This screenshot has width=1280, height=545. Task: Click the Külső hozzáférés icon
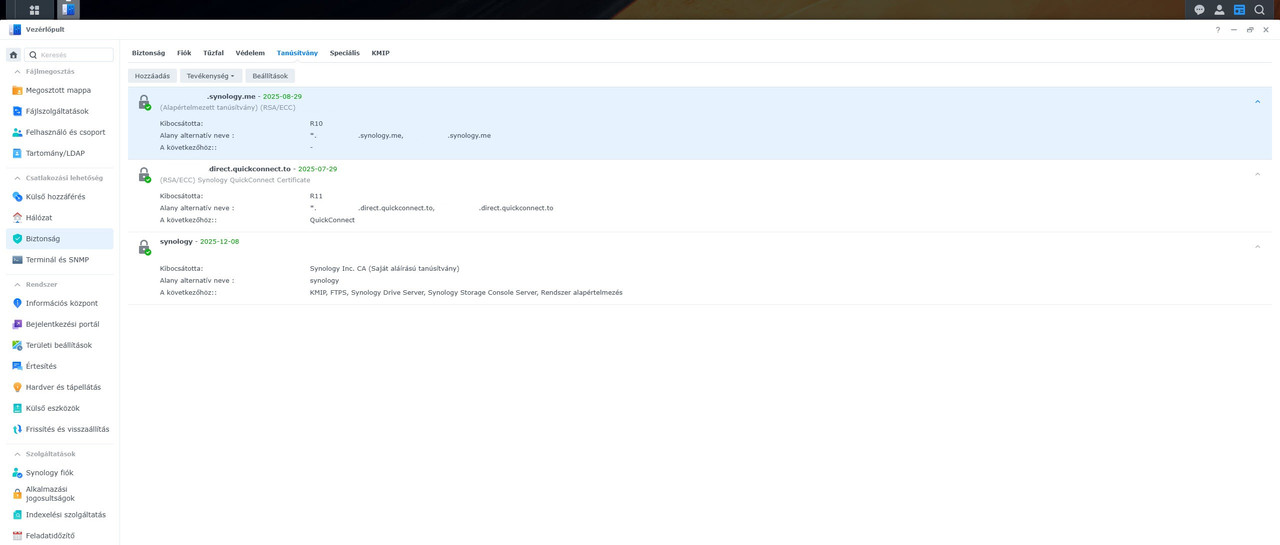(17, 197)
